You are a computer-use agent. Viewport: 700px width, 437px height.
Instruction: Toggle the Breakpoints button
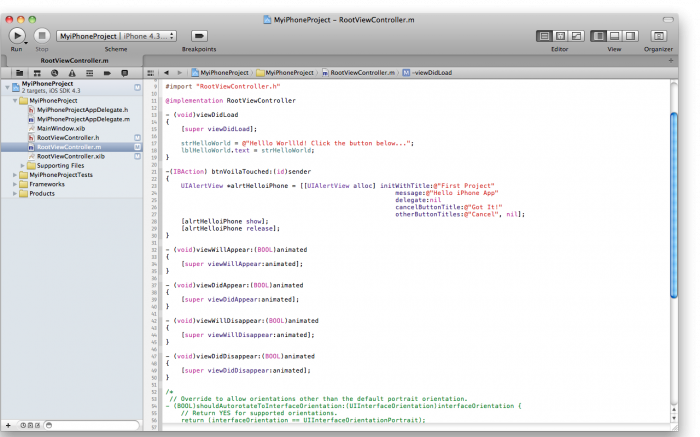[198, 35]
